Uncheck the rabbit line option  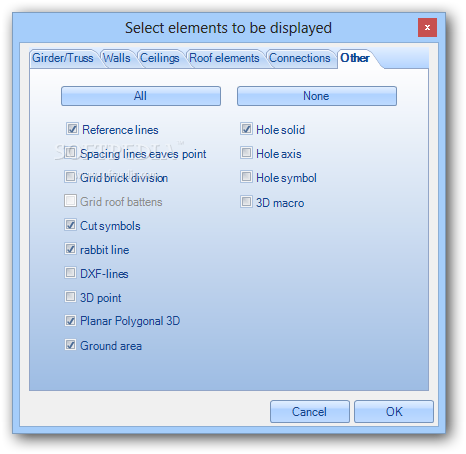(x=70, y=249)
